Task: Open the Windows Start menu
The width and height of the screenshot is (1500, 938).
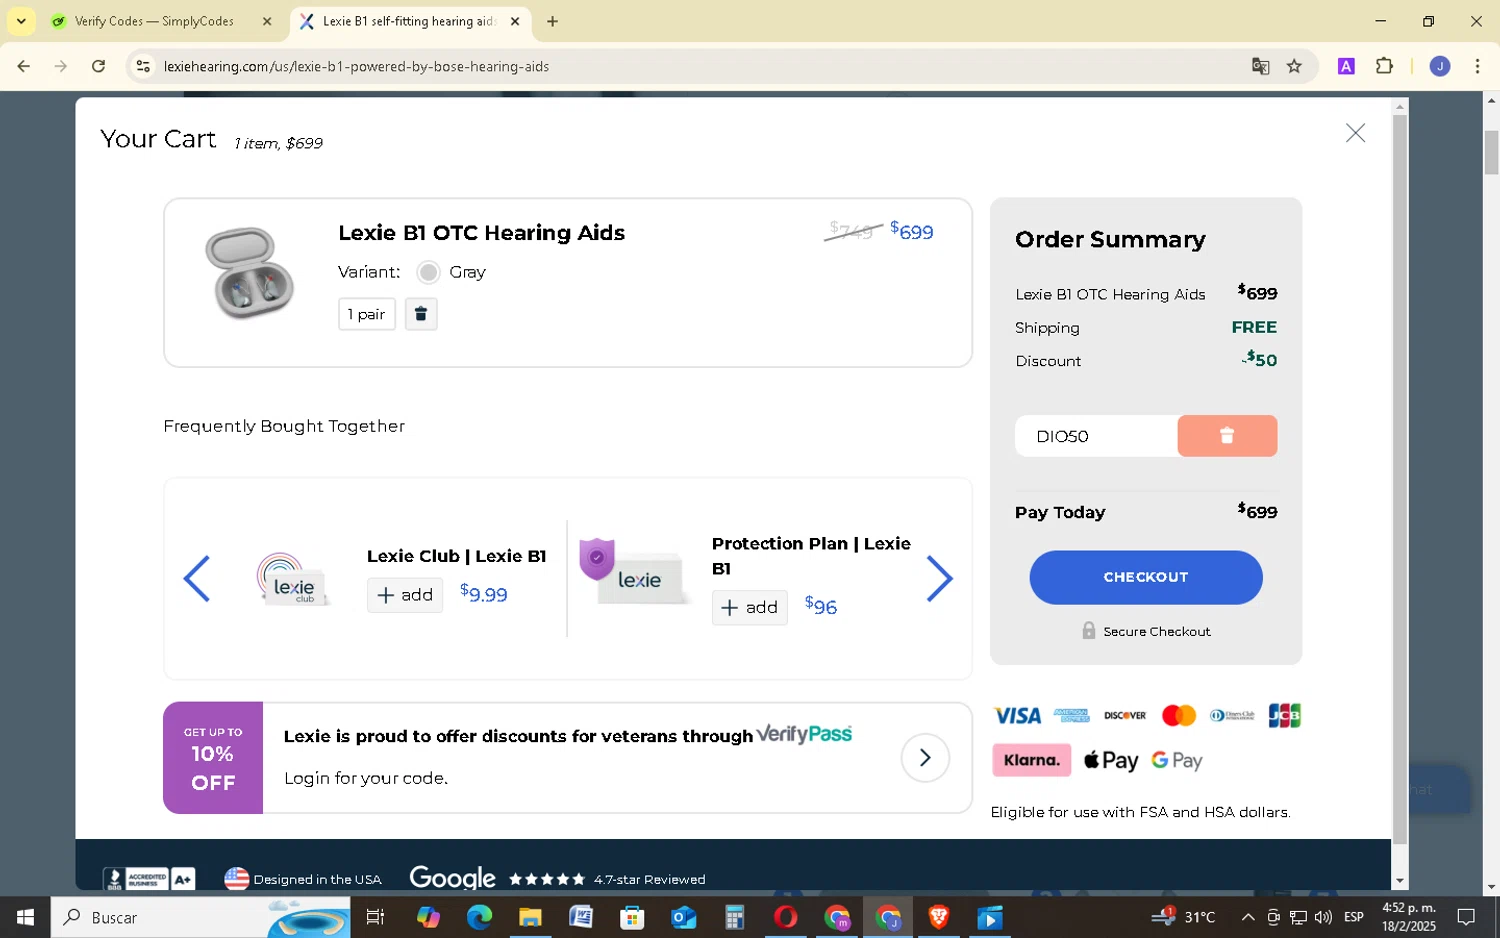Action: 25,917
